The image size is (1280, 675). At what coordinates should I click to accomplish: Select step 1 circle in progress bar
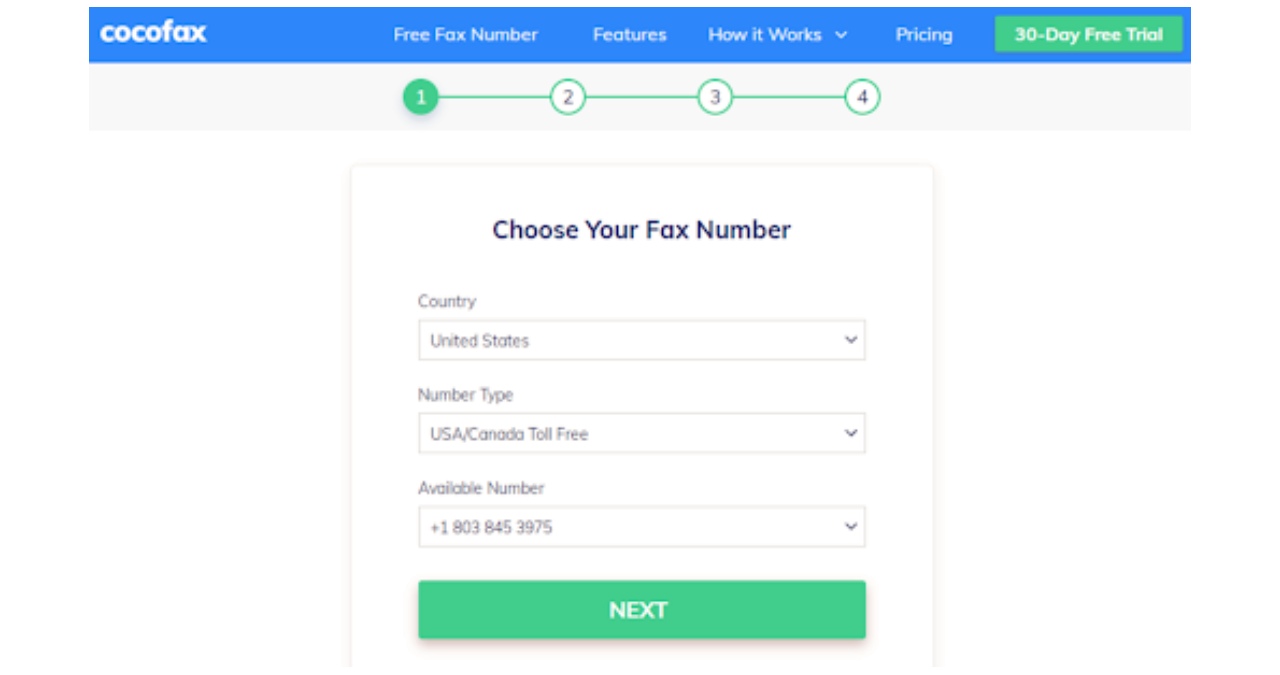[421, 97]
